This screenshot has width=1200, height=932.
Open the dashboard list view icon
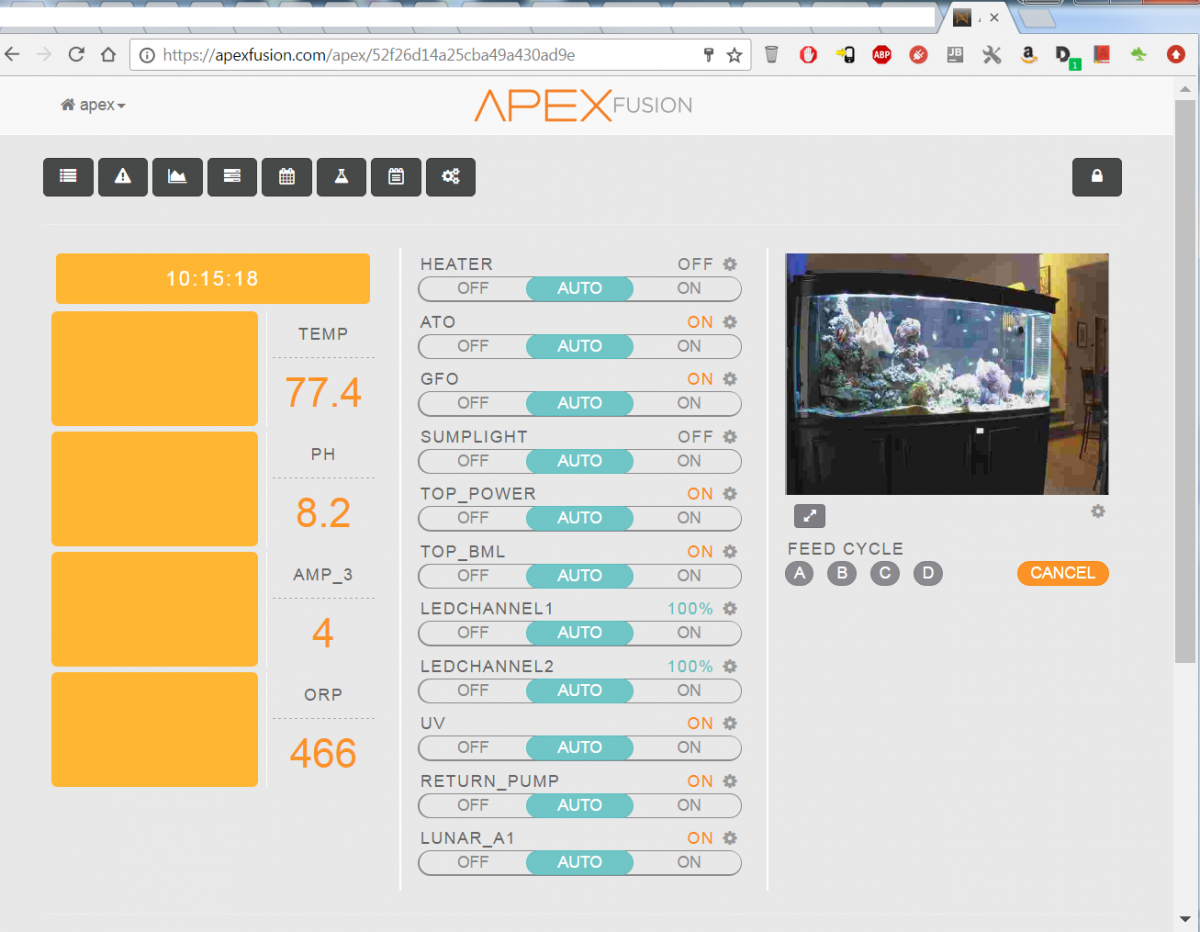68,177
